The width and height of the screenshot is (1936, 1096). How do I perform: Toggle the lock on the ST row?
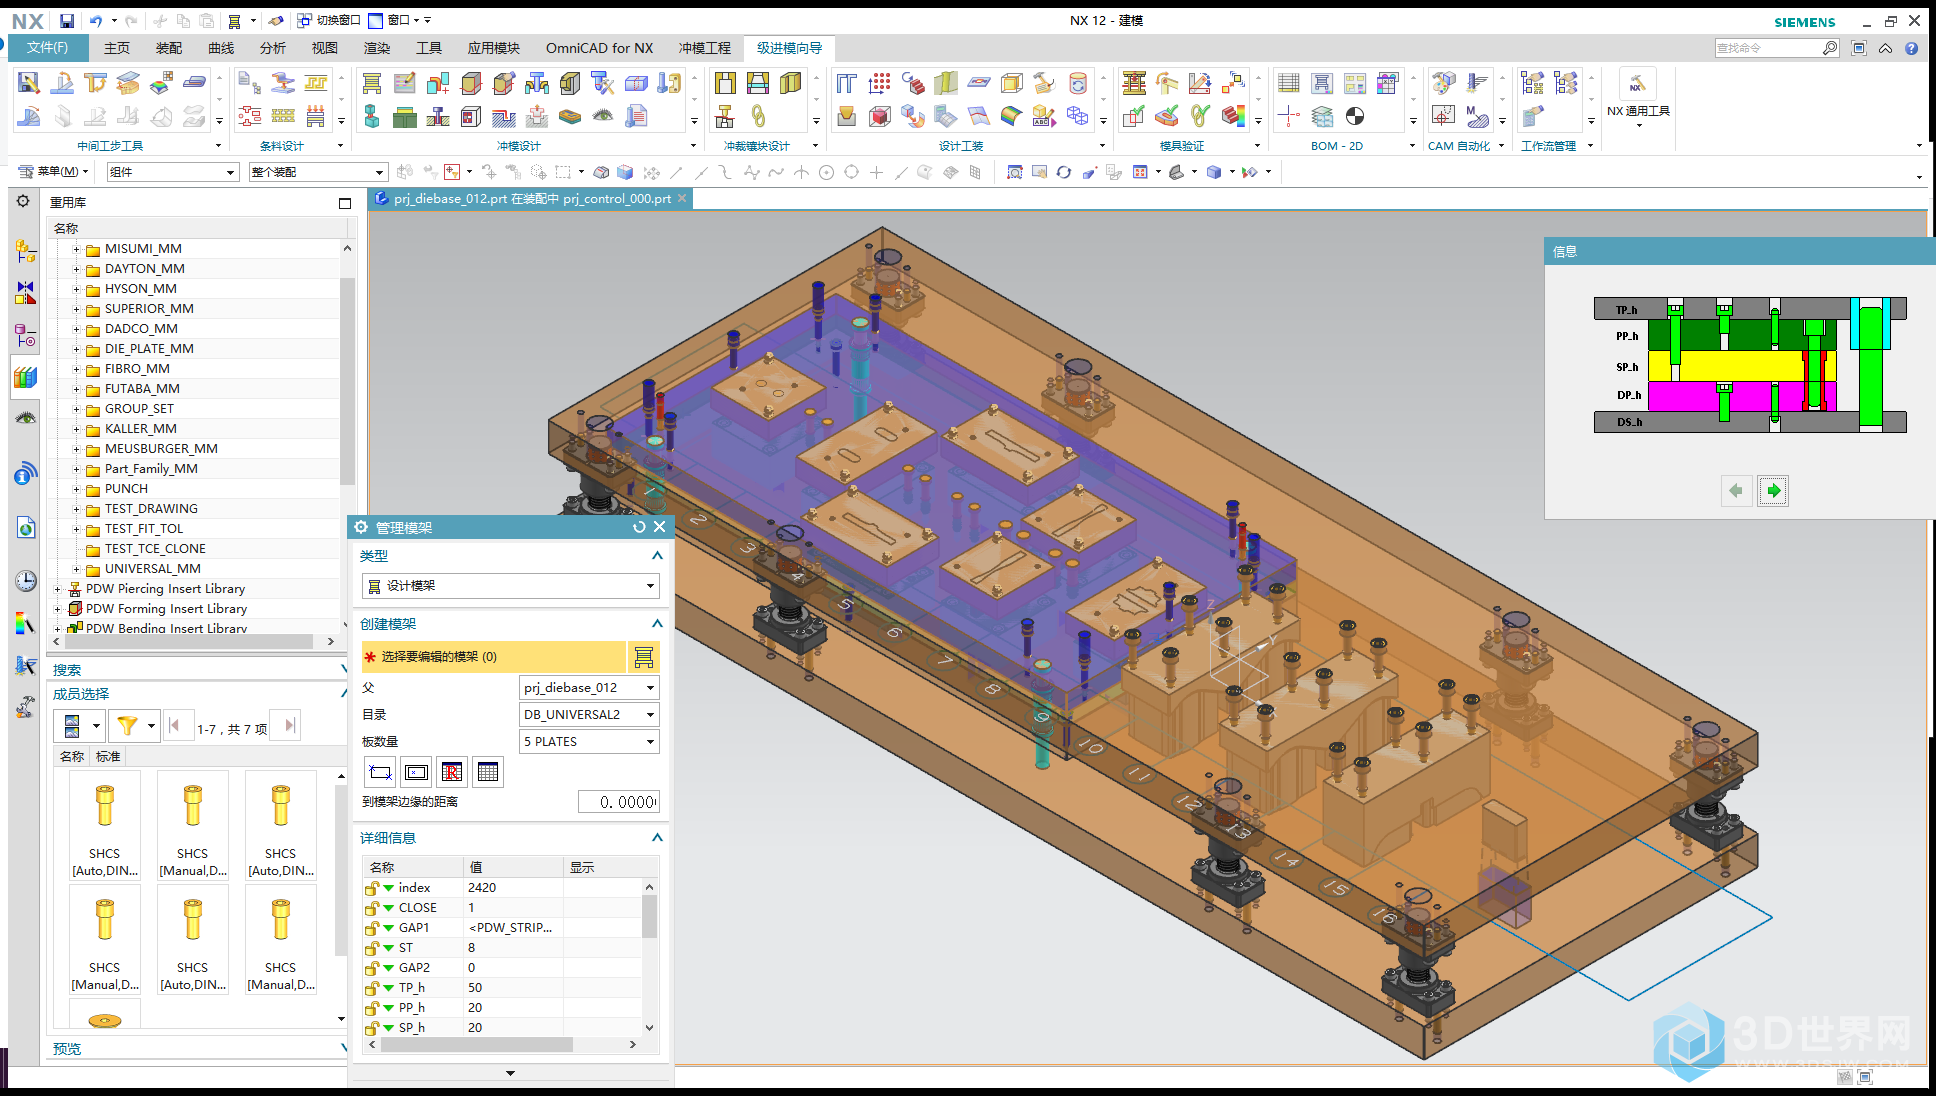tap(372, 948)
